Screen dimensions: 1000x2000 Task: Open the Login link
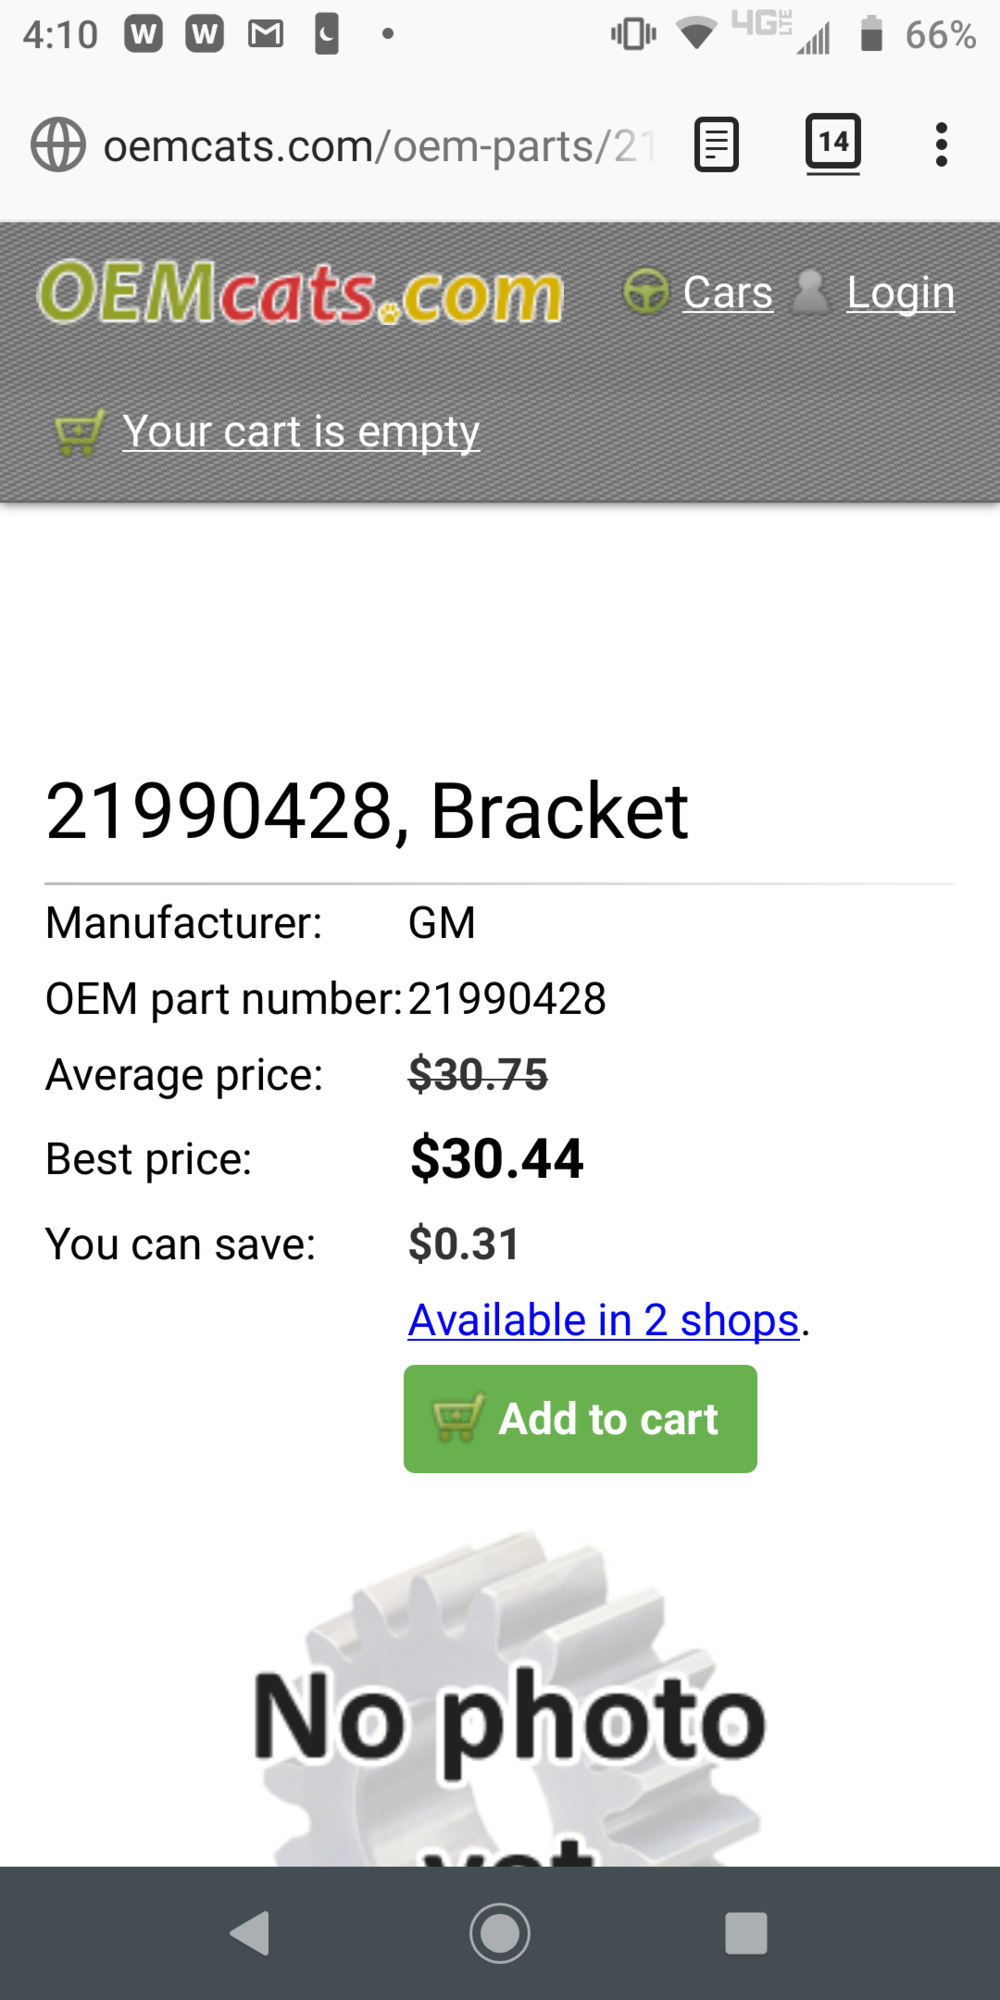[900, 293]
